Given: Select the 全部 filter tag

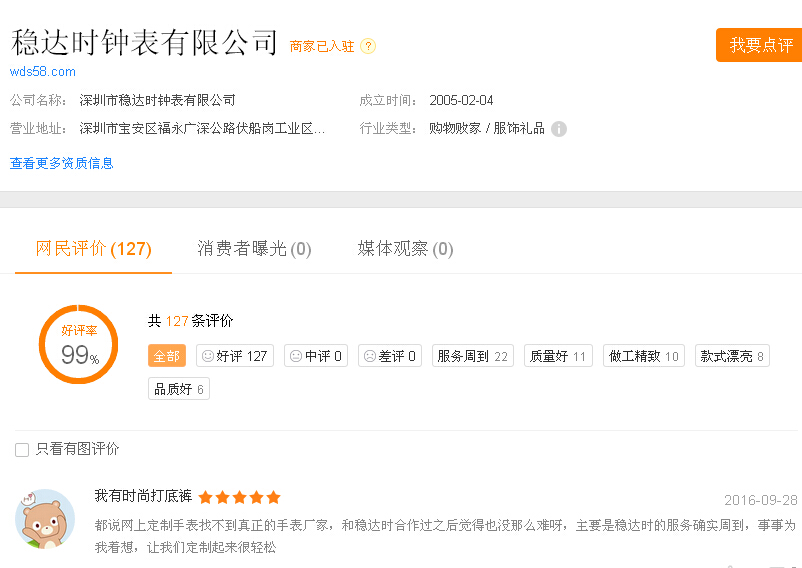Looking at the screenshot, I should pyautogui.click(x=167, y=356).
